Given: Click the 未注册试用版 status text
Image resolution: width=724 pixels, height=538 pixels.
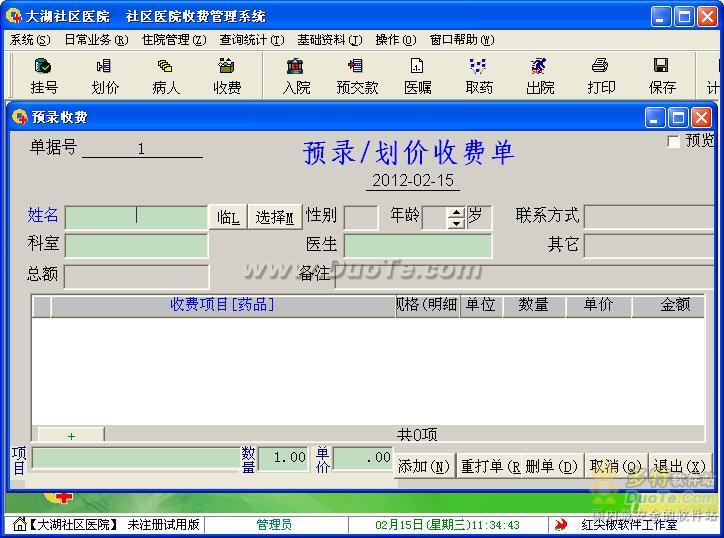Looking at the screenshot, I should click(x=163, y=525).
